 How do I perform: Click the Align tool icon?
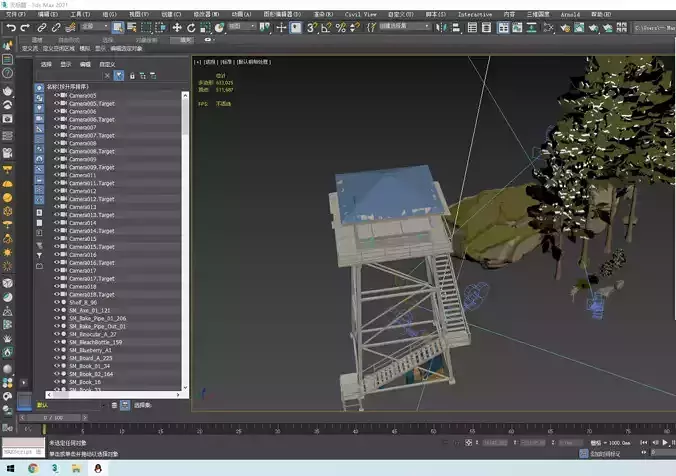(x=456, y=28)
